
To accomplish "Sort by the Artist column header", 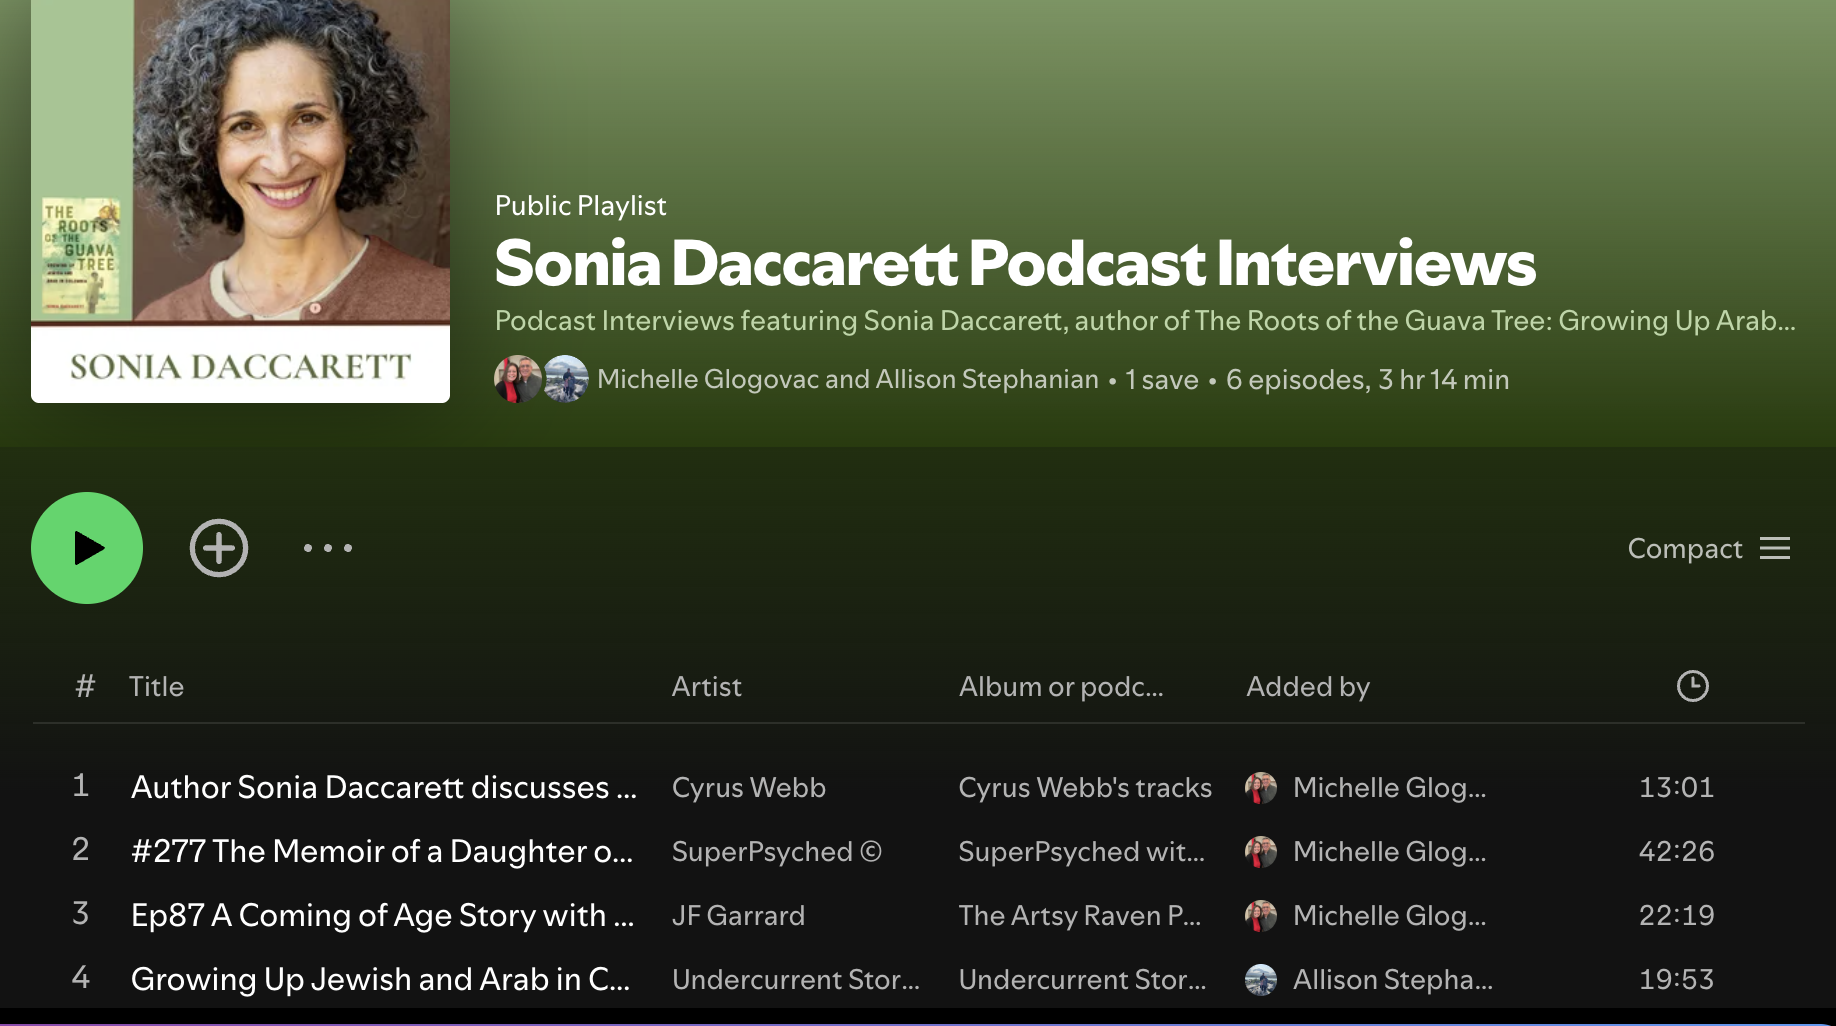I will (707, 686).
